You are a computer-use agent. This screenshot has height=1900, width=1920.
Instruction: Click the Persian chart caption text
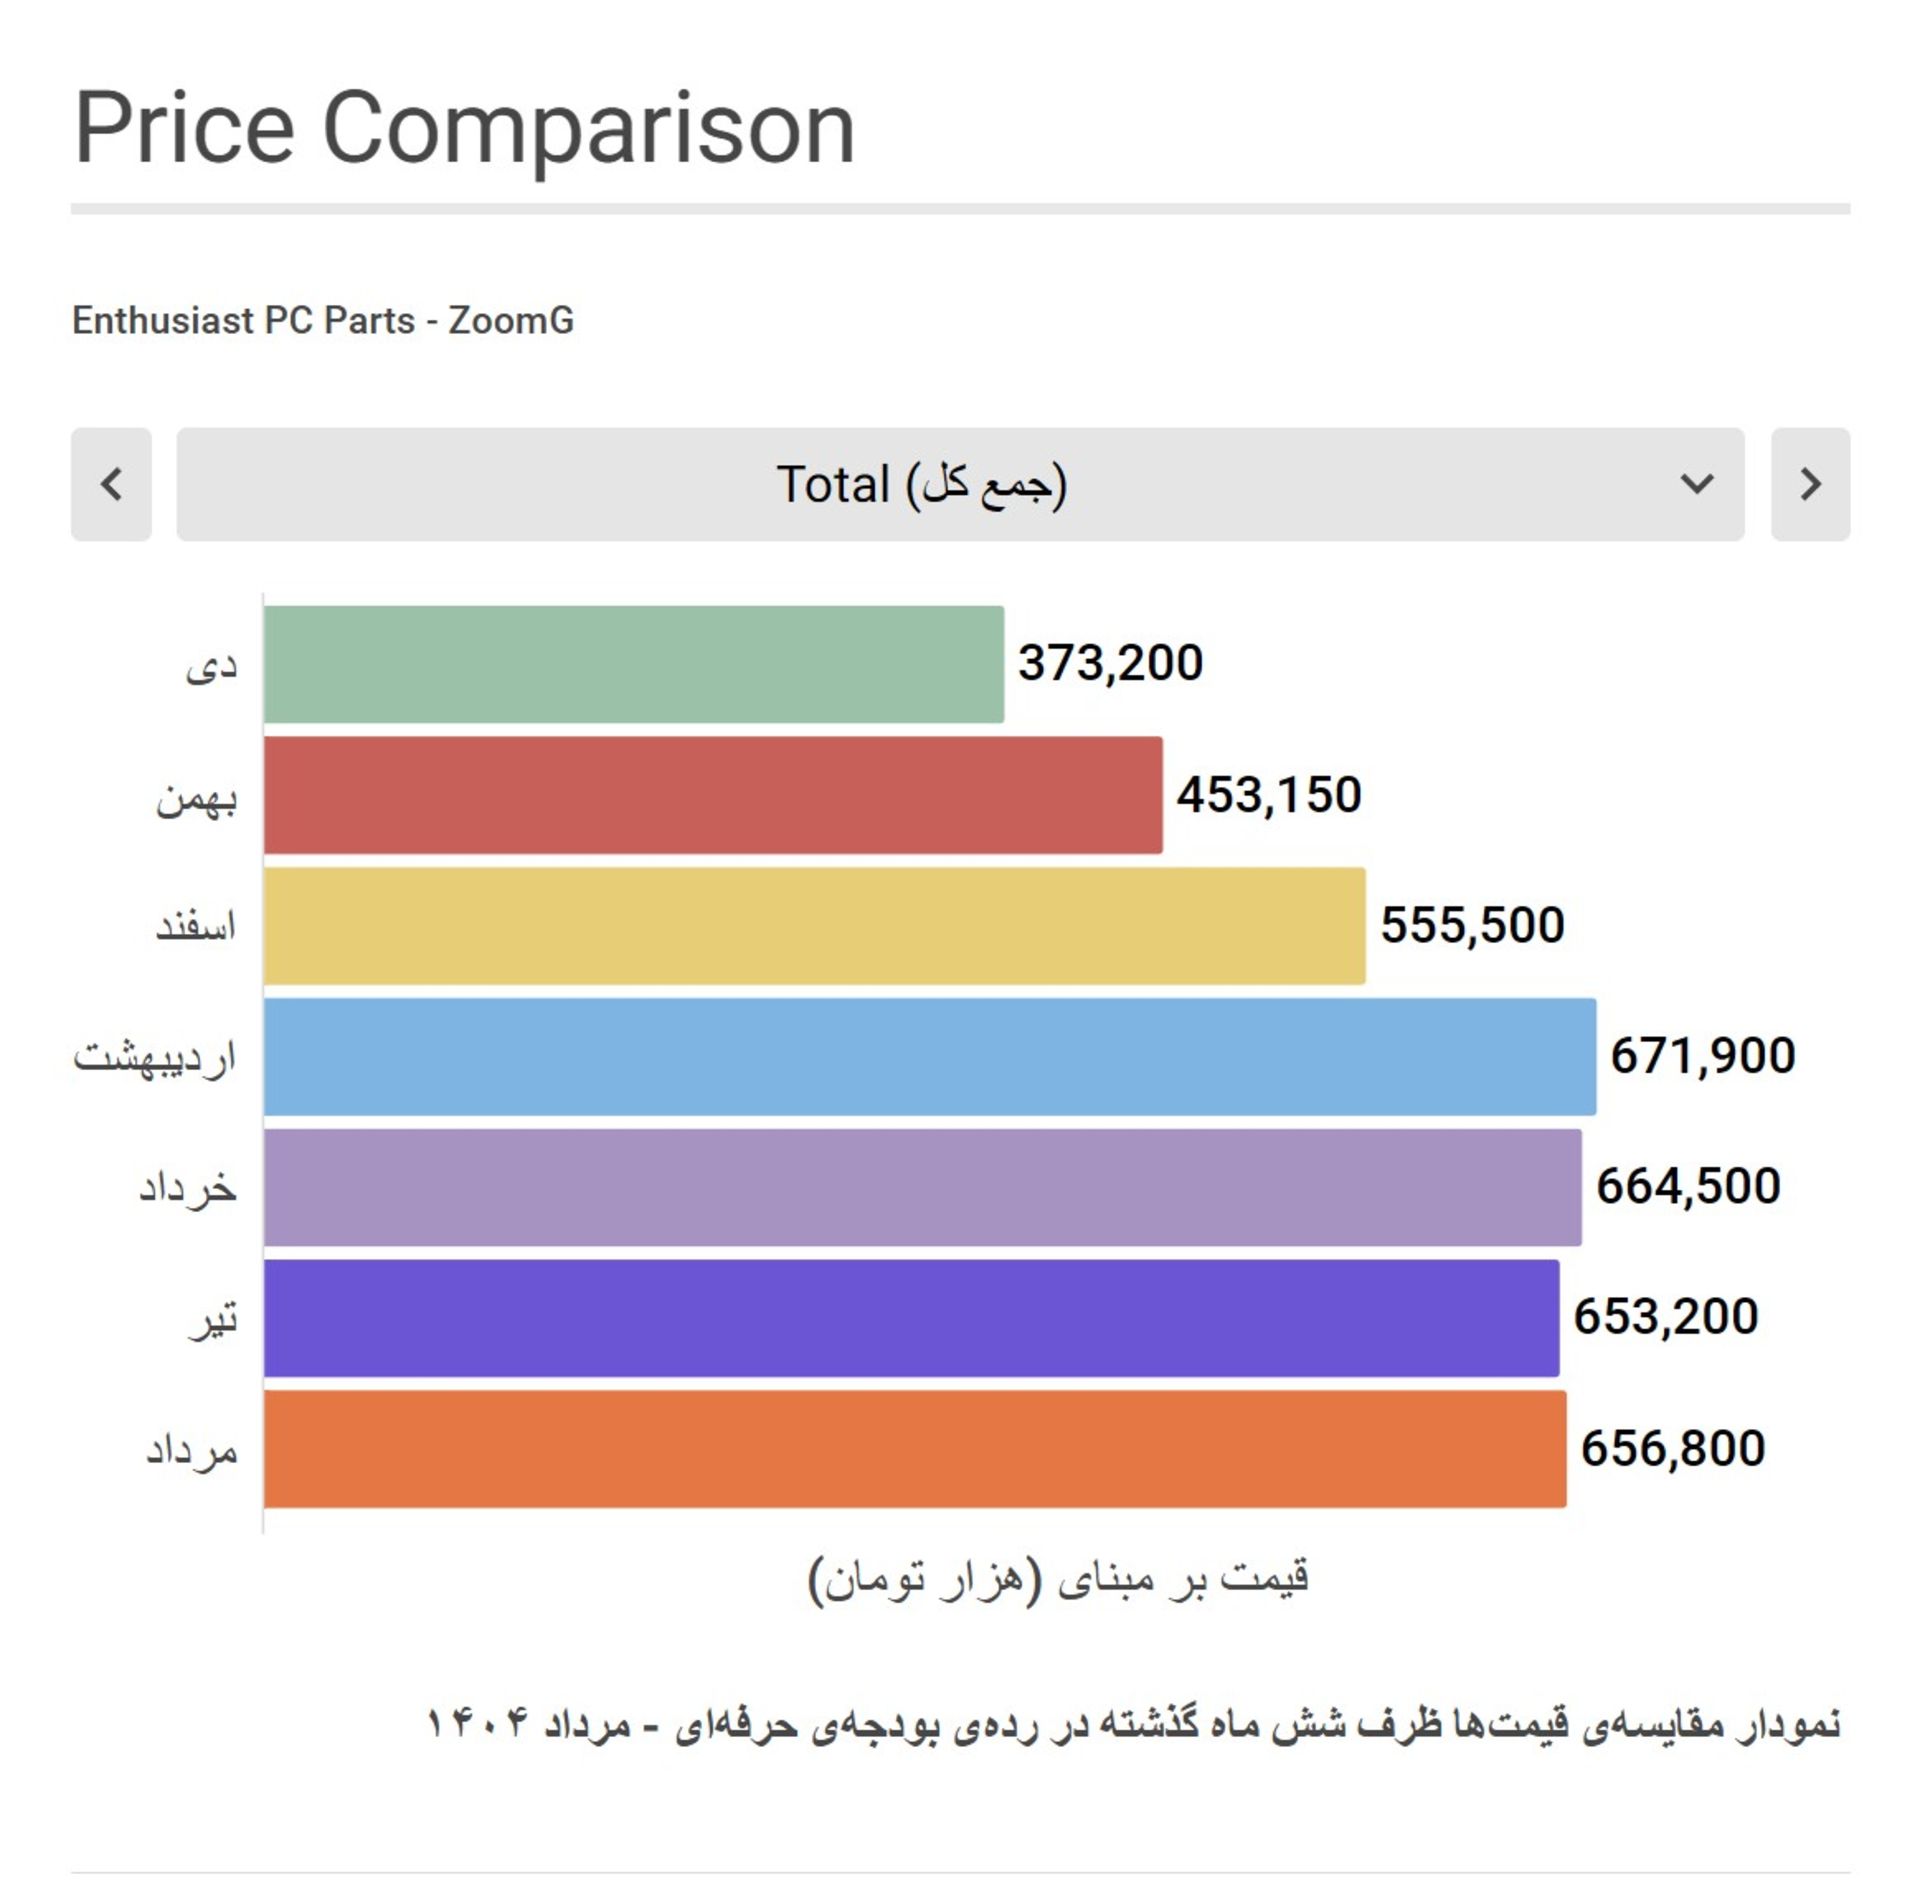[1134, 1724]
